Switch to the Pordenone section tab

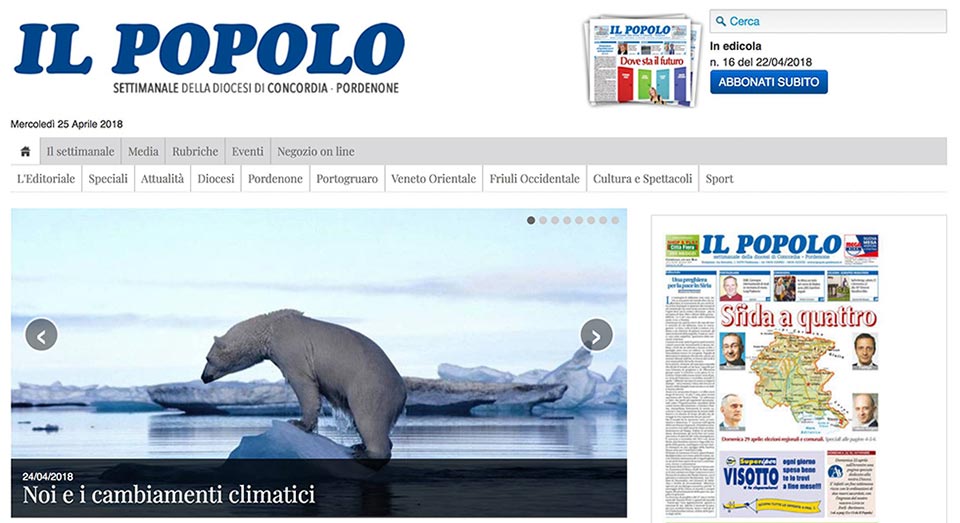275,179
